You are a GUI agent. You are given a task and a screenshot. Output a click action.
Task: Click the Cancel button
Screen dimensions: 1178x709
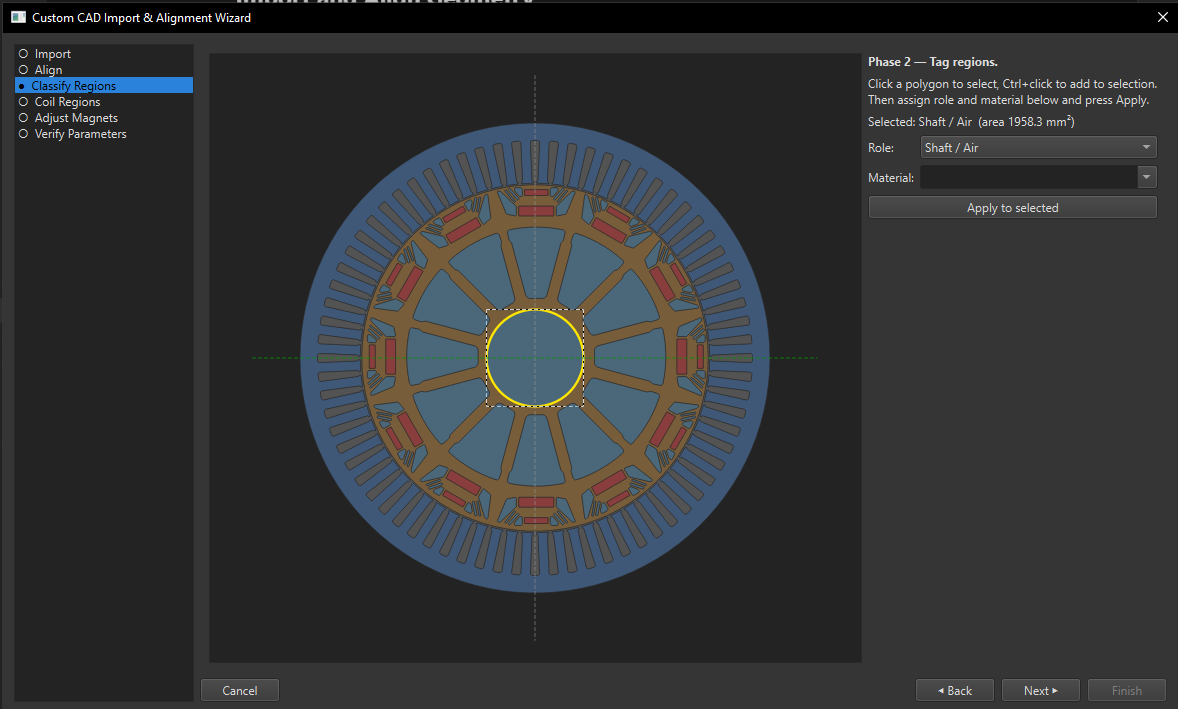[240, 690]
